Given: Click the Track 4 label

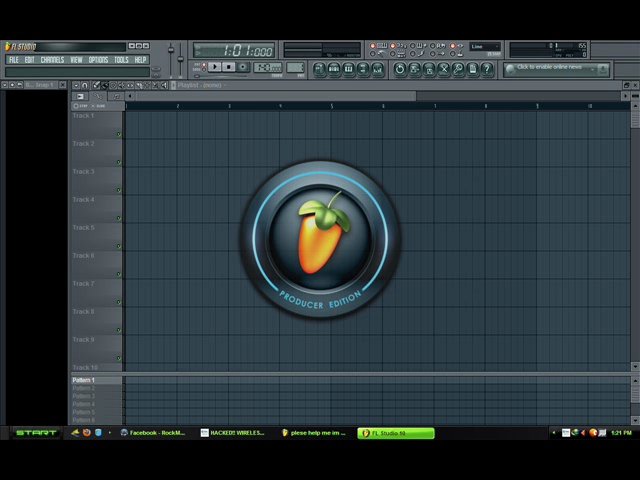Looking at the screenshot, I should (83, 200).
